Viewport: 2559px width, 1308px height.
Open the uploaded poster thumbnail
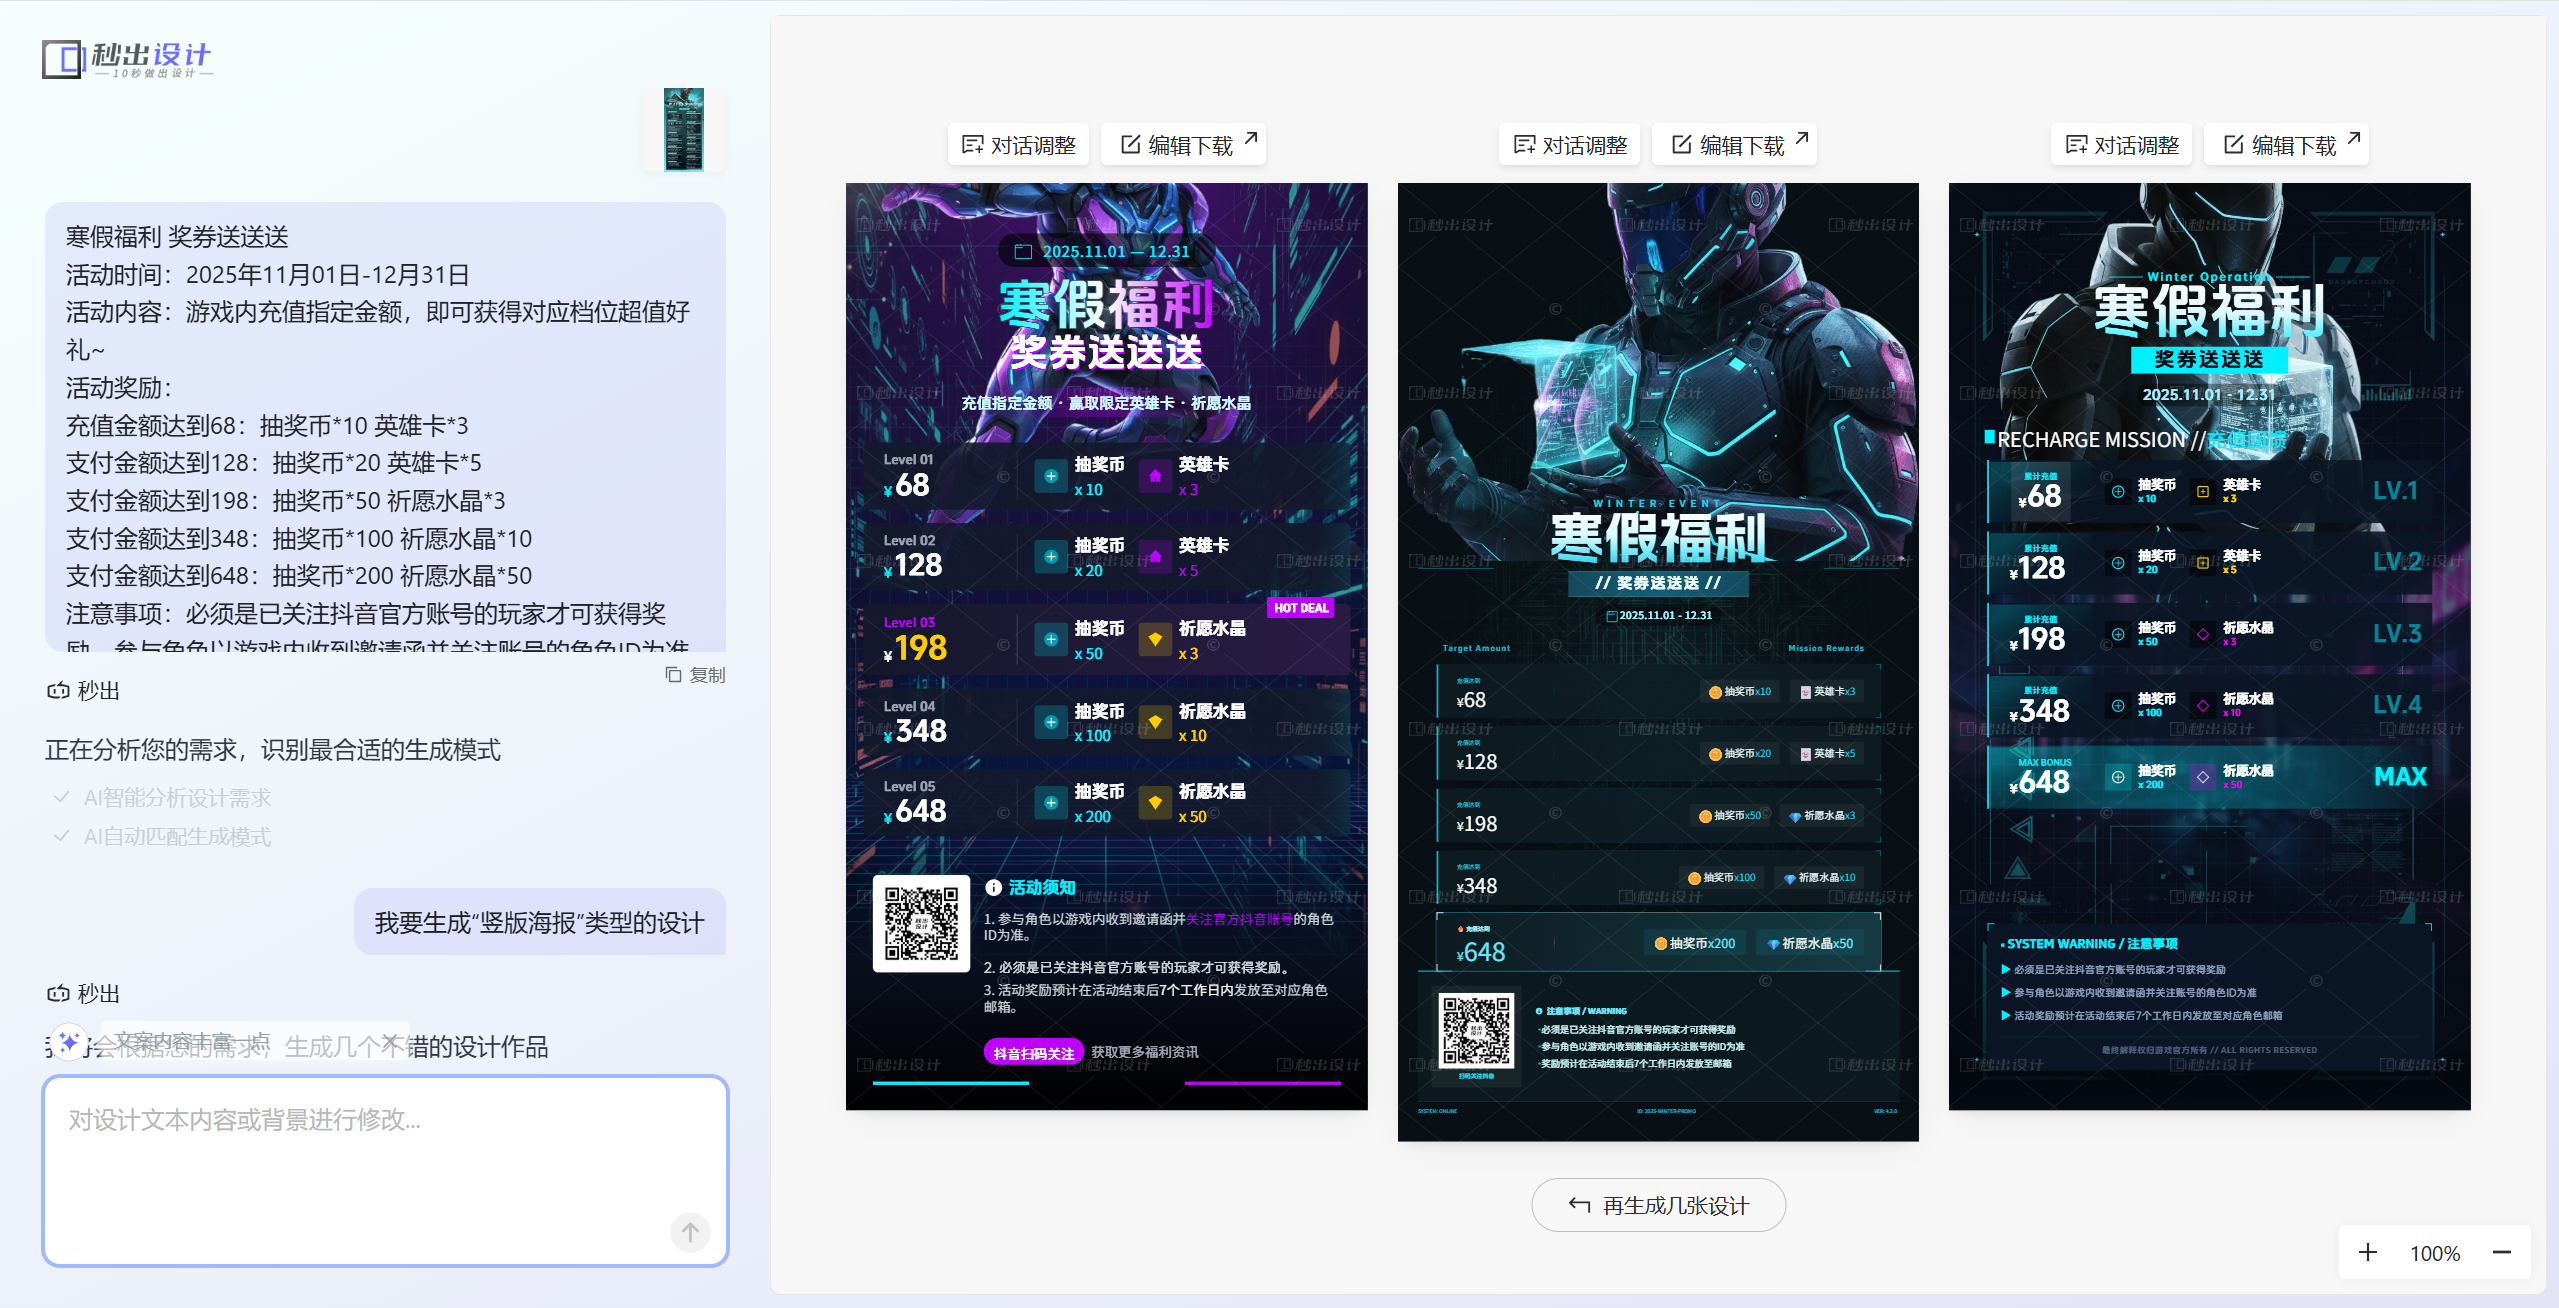(684, 129)
